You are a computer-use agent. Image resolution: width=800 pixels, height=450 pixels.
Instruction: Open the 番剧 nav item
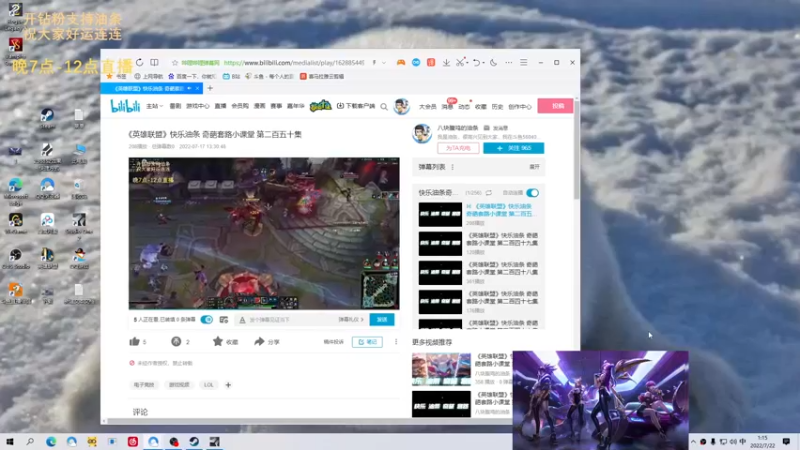point(175,106)
